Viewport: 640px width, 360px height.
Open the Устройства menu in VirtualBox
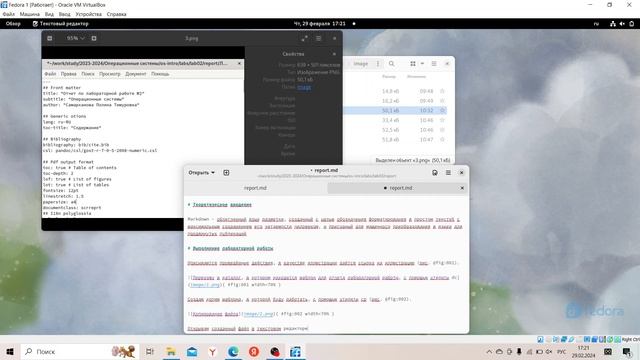(89, 14)
